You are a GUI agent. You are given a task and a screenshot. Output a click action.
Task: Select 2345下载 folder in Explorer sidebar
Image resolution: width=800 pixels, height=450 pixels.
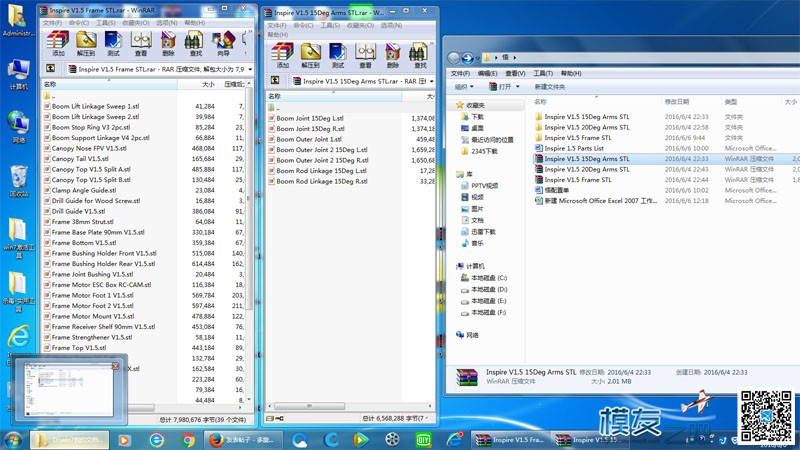pyautogui.click(x=479, y=151)
